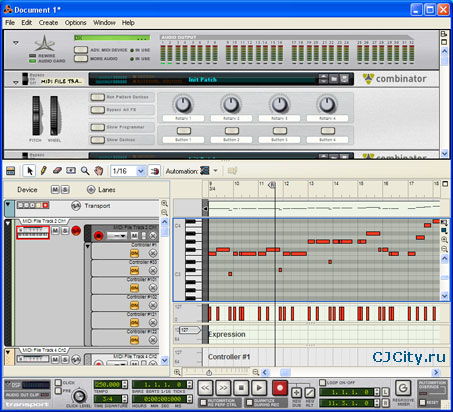
Task: Click the Bypass All FX button
Action: point(97,110)
